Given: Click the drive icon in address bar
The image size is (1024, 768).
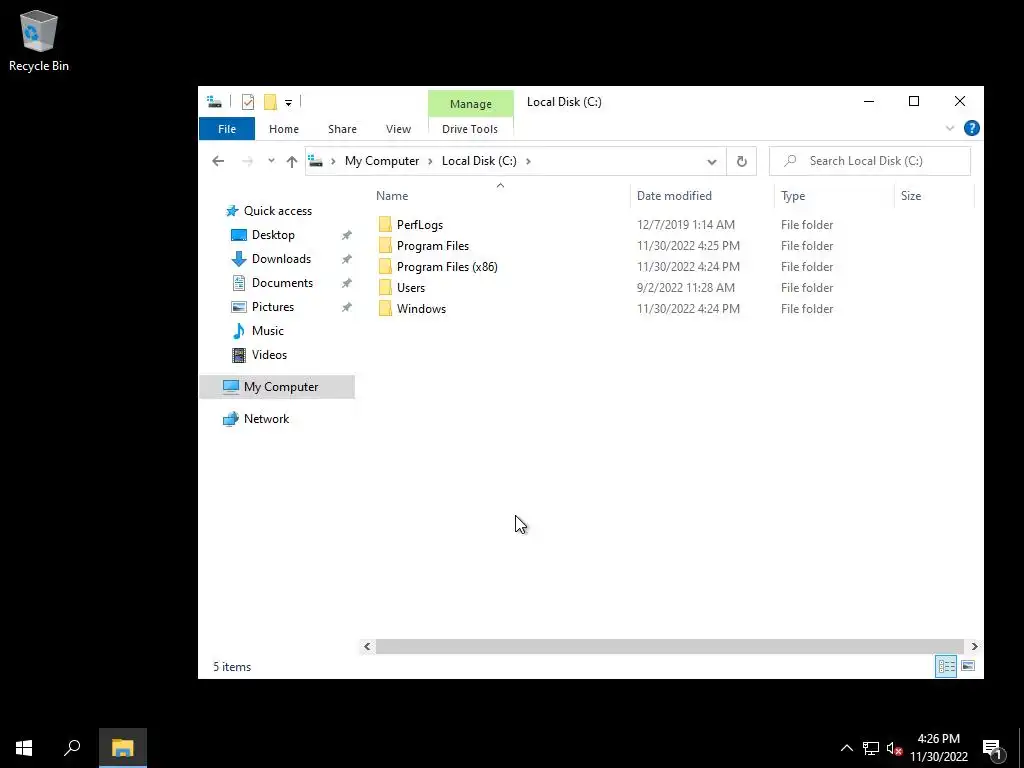Looking at the screenshot, I should coord(315,161).
